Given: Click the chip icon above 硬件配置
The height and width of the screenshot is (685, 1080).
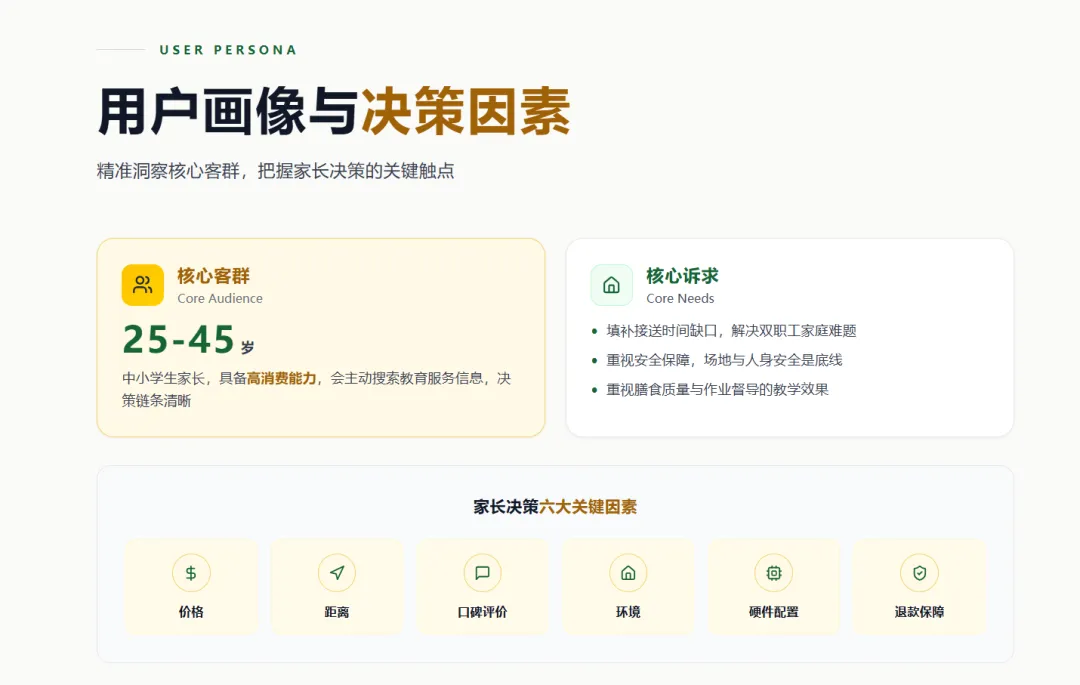Looking at the screenshot, I should click(773, 573).
